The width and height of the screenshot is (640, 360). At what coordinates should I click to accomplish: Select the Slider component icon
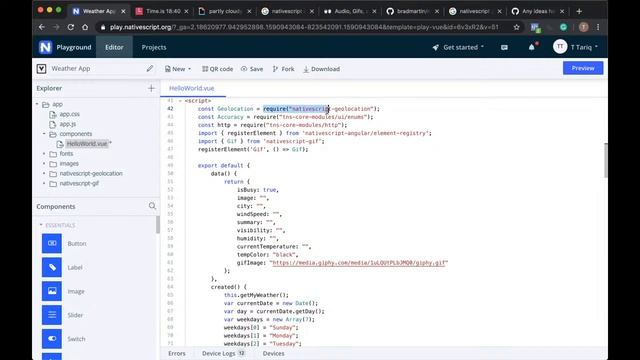point(52,315)
